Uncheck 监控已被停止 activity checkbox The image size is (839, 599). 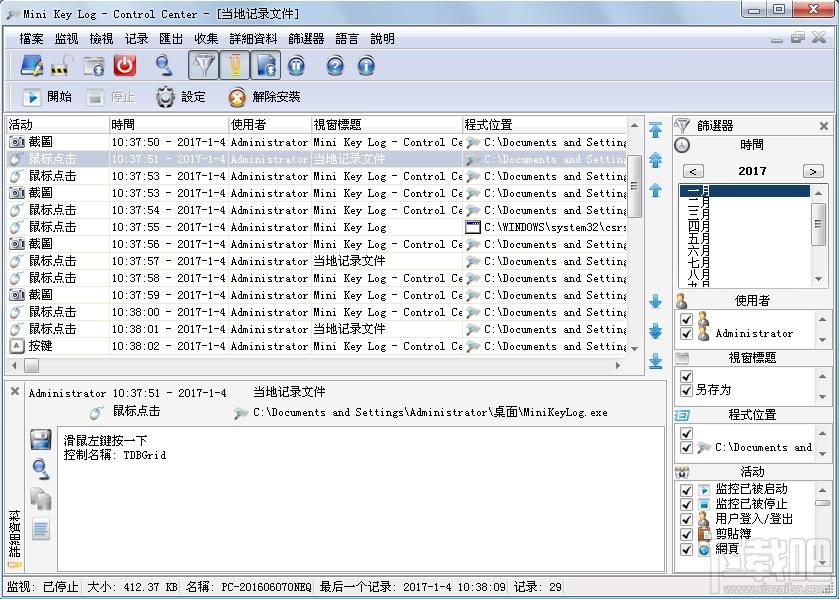tap(687, 504)
